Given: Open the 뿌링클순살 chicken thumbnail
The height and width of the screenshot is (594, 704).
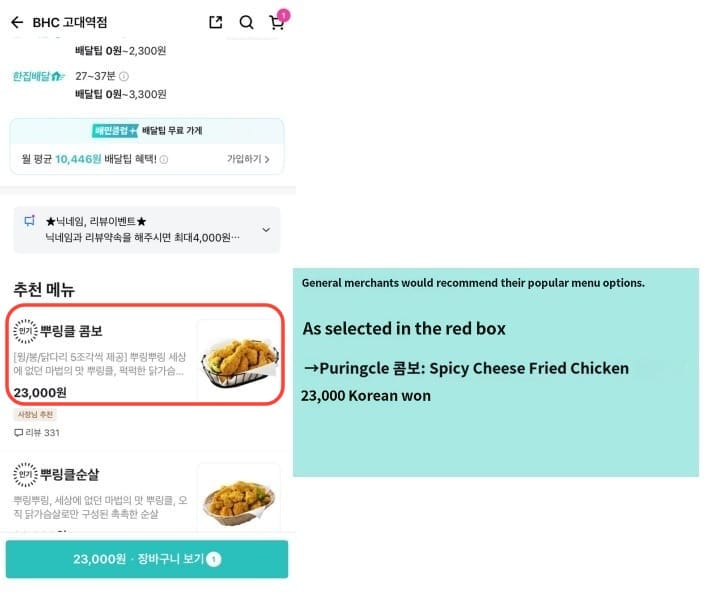Looking at the screenshot, I should [x=239, y=498].
